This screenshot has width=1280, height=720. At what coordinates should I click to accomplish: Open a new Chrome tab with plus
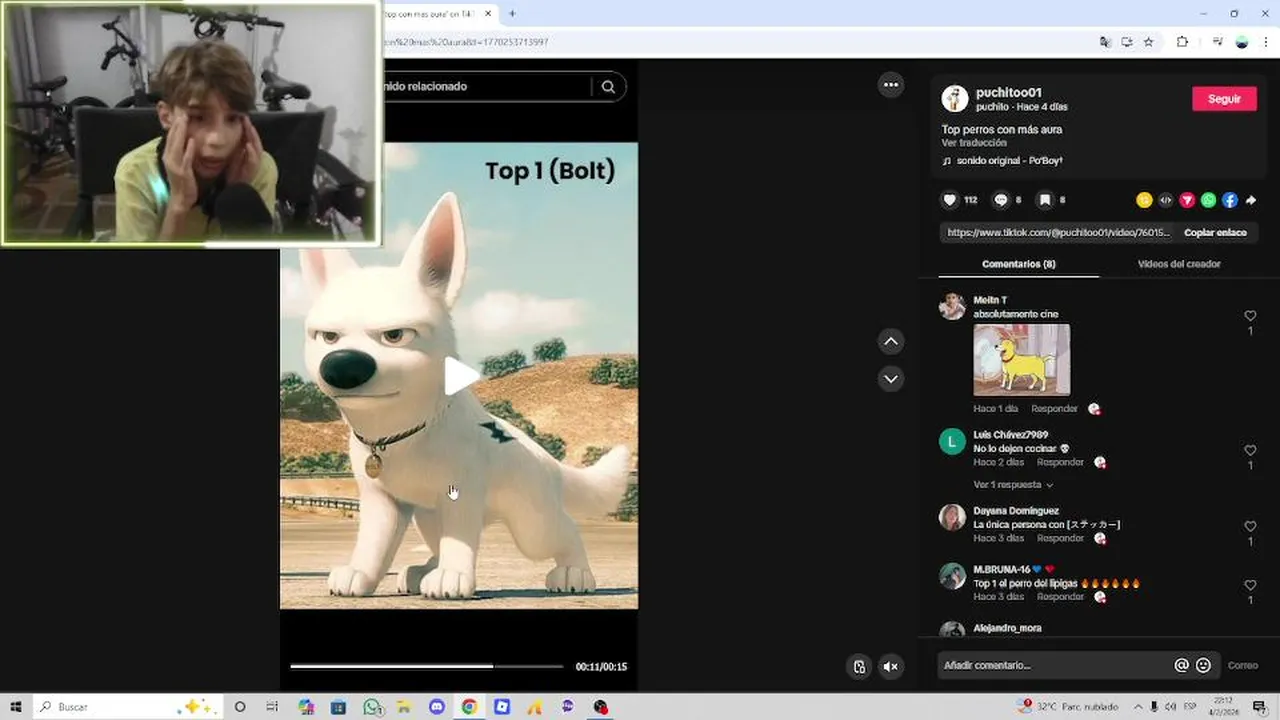[512, 14]
